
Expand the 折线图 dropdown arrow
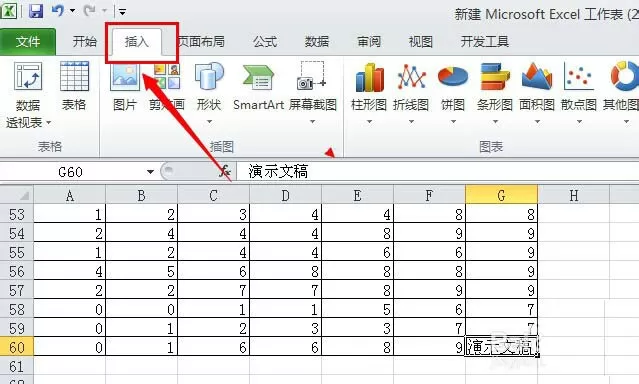coord(411,121)
